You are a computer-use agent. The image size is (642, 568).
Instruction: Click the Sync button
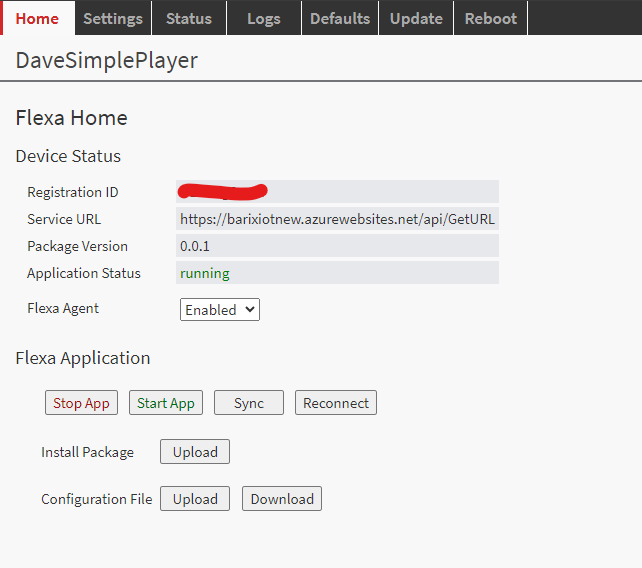(x=249, y=403)
